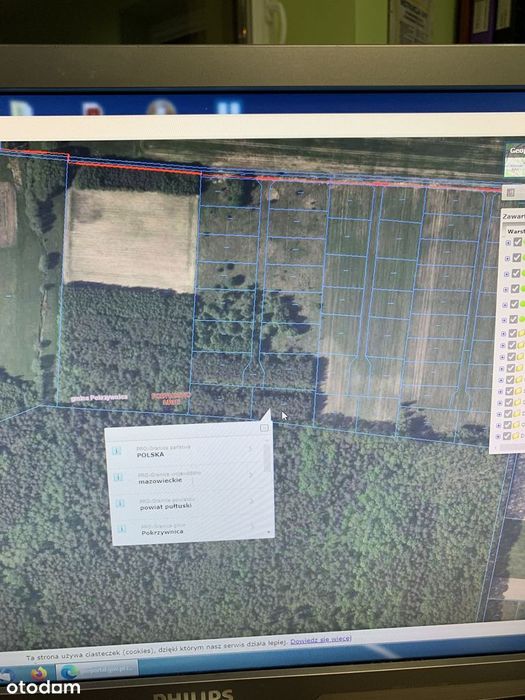525x700 pixels.
Task: Expand the first yellow folder layer node
Action: pyautogui.click(x=504, y=334)
